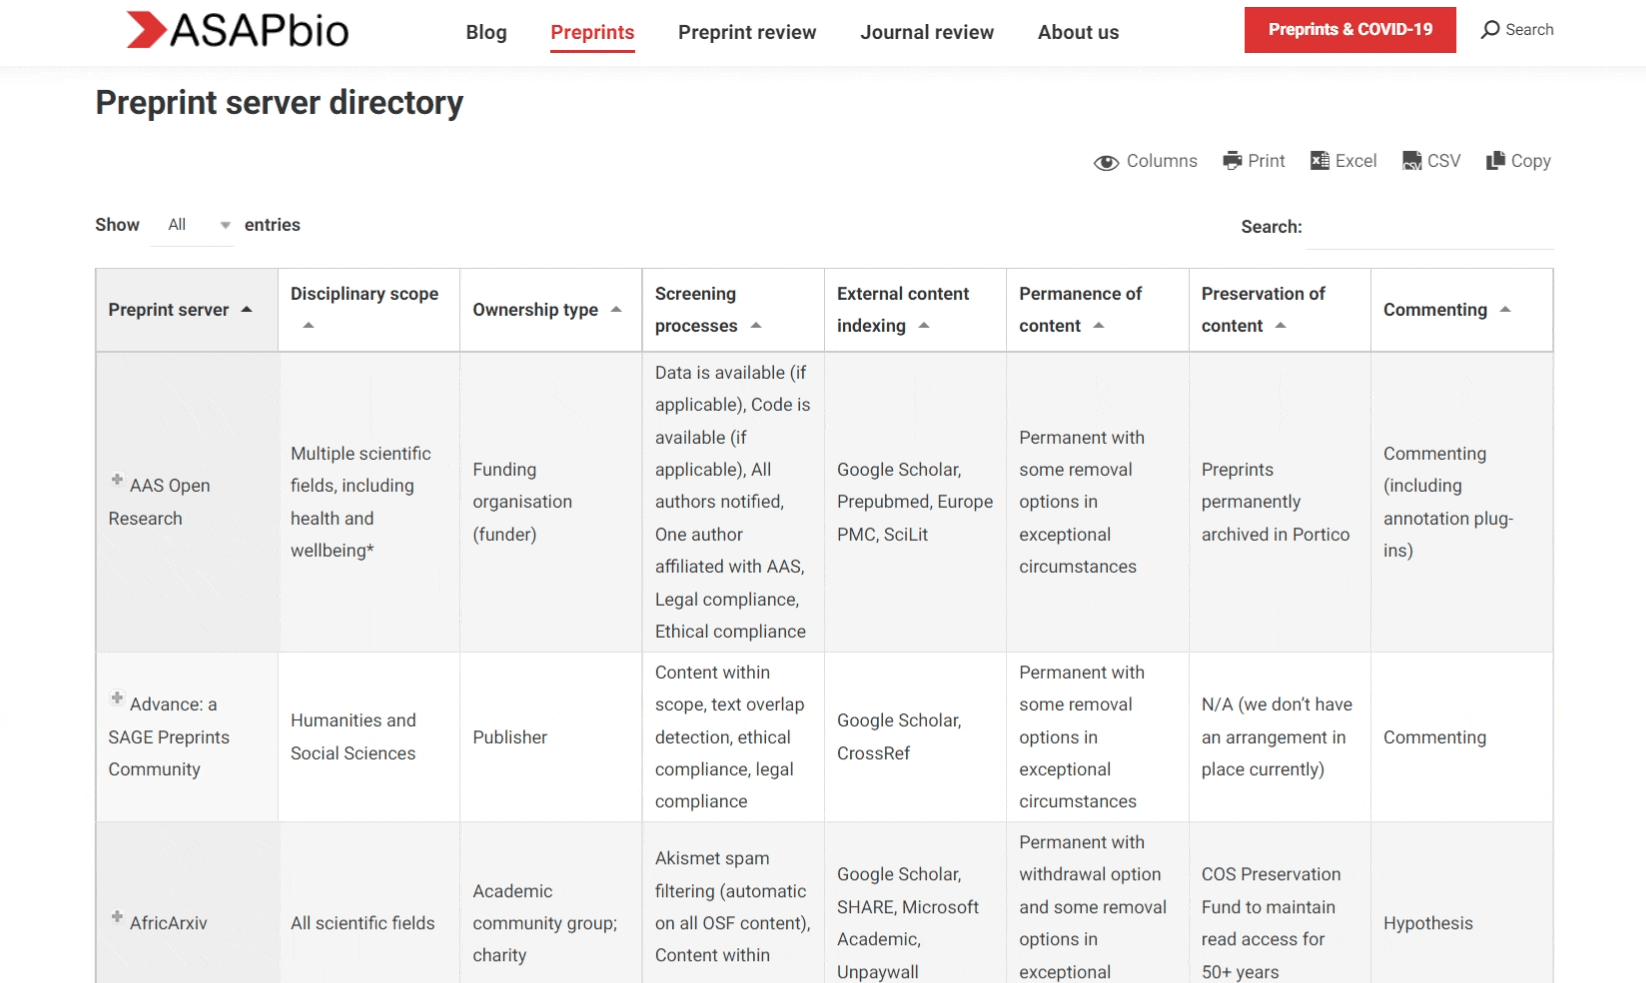Image resolution: width=1646 pixels, height=983 pixels.
Task: Open the Columns visibility options
Action: pyautogui.click(x=1146, y=160)
